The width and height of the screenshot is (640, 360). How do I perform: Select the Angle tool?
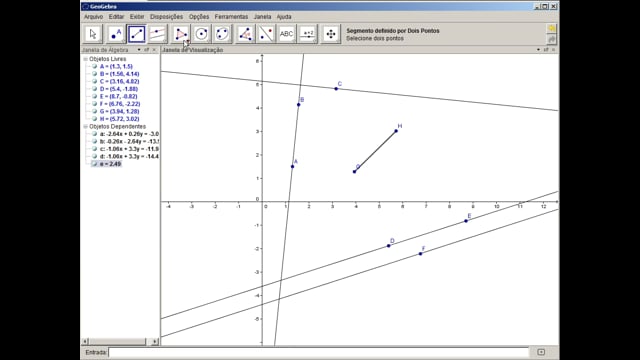tap(245, 34)
